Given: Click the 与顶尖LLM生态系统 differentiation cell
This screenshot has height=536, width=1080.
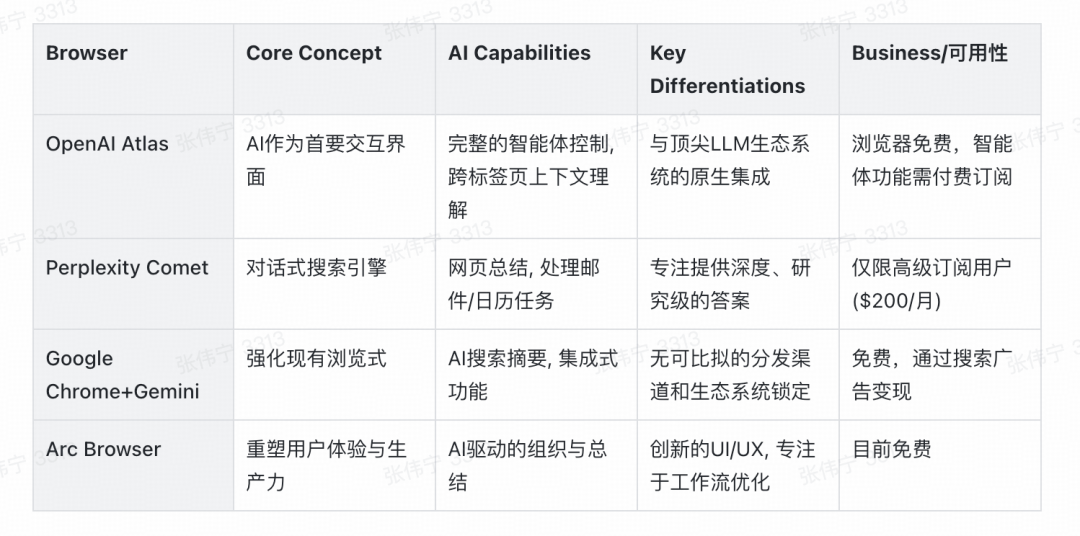Looking at the screenshot, I should click(x=729, y=160).
